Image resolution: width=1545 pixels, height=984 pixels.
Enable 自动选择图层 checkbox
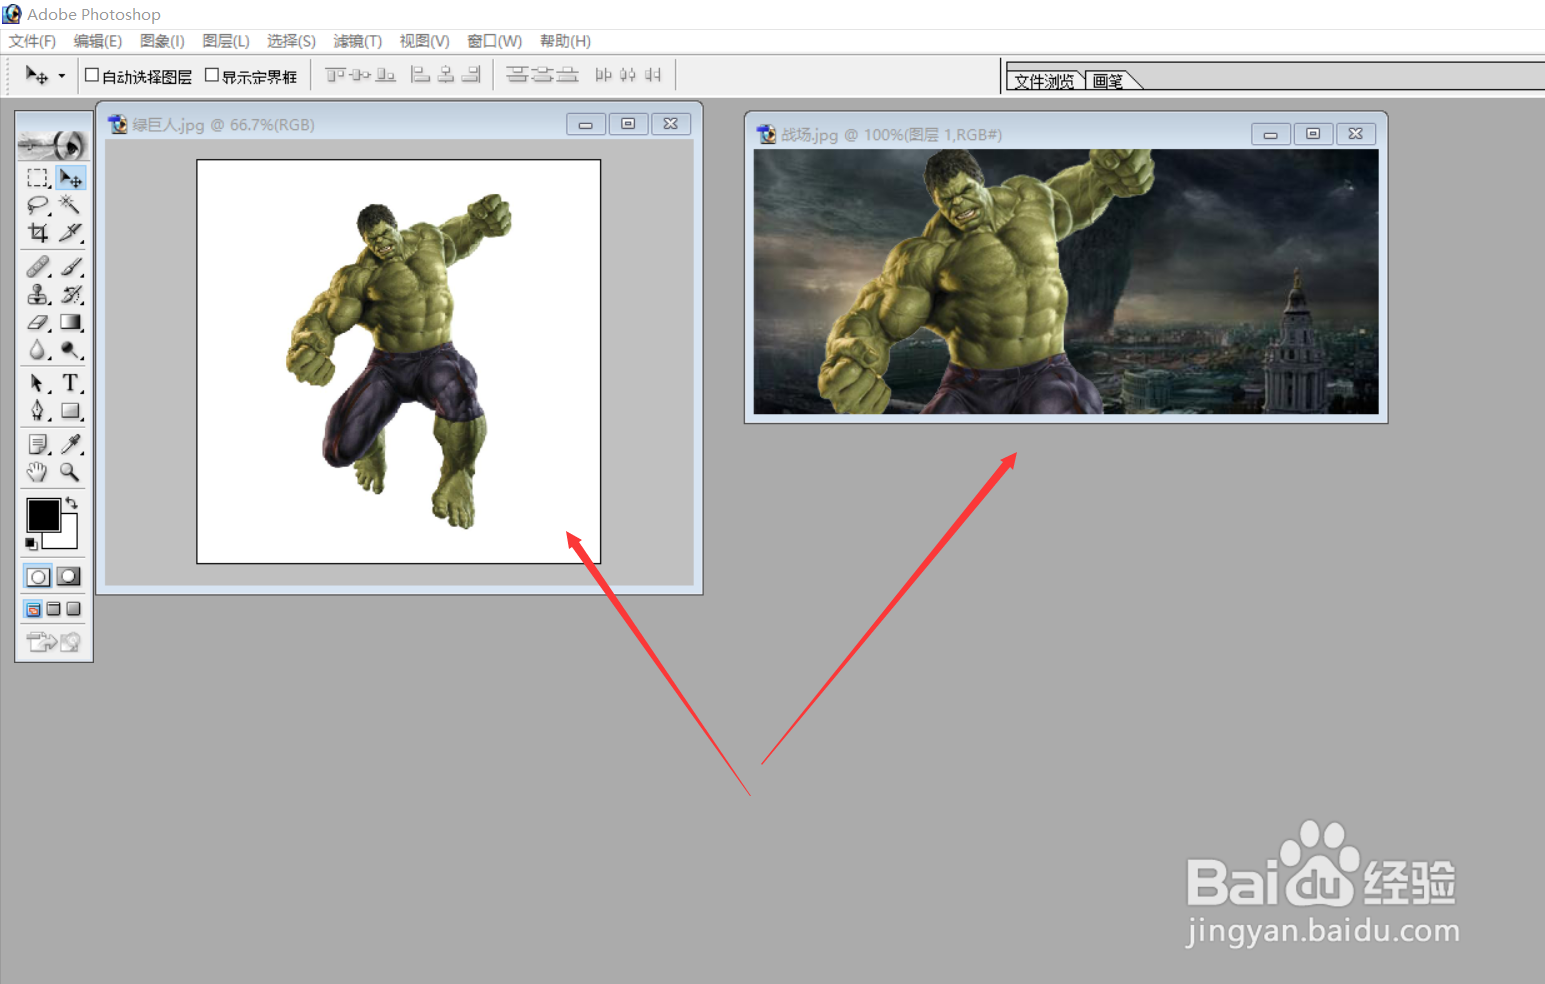pyautogui.click(x=92, y=75)
